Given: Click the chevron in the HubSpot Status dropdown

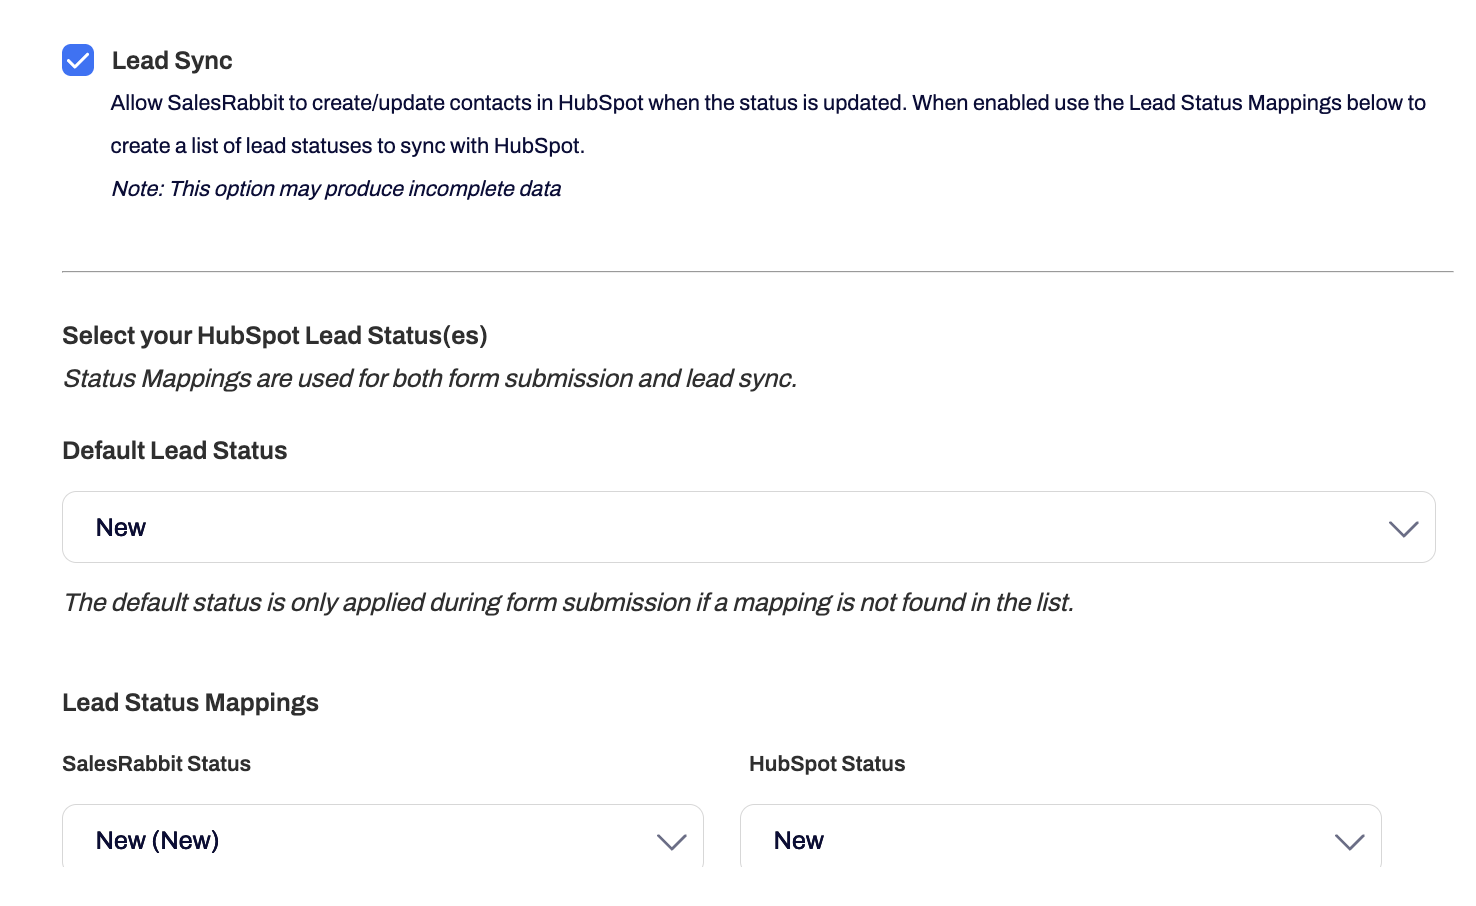Looking at the screenshot, I should pyautogui.click(x=1349, y=842).
